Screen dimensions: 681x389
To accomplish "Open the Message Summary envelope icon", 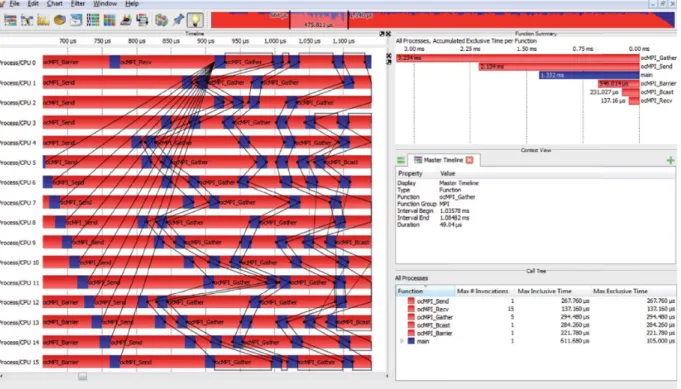I will (76, 20).
